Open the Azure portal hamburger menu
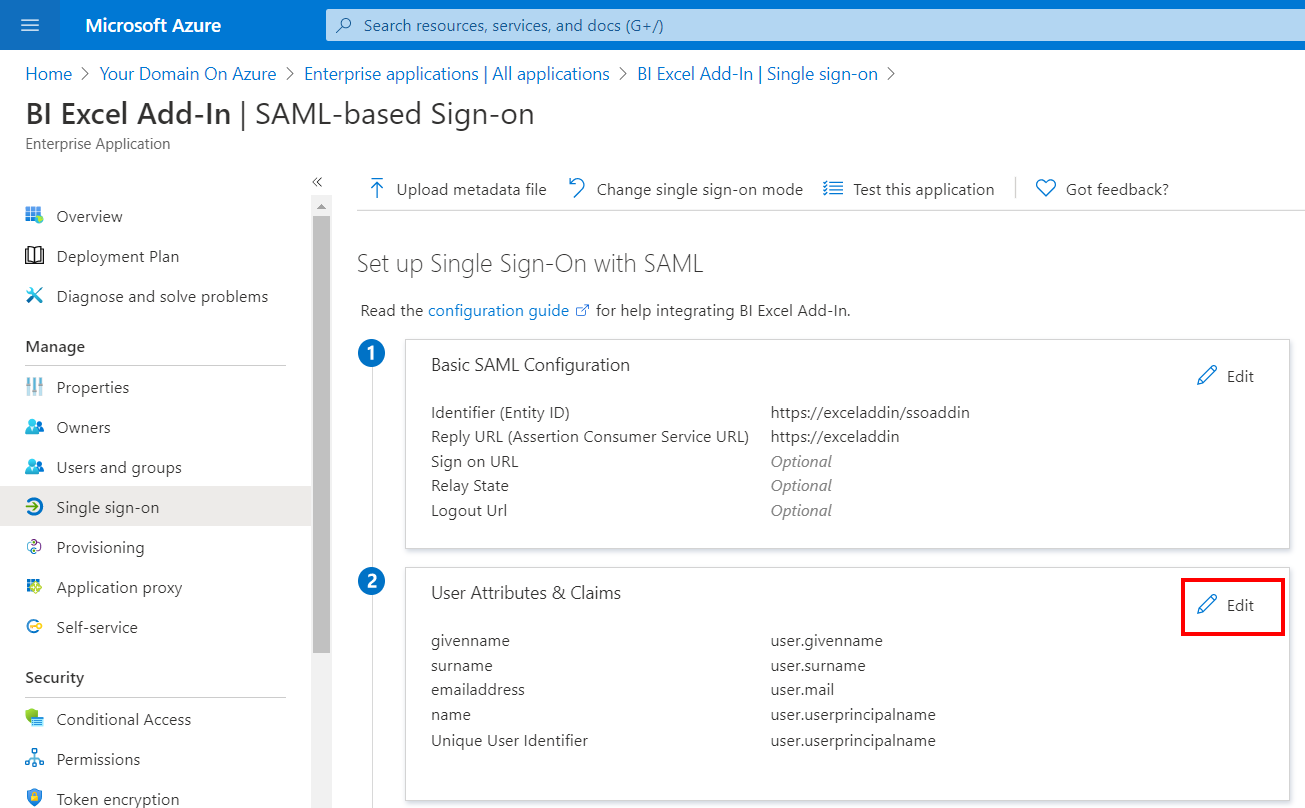 [x=29, y=25]
